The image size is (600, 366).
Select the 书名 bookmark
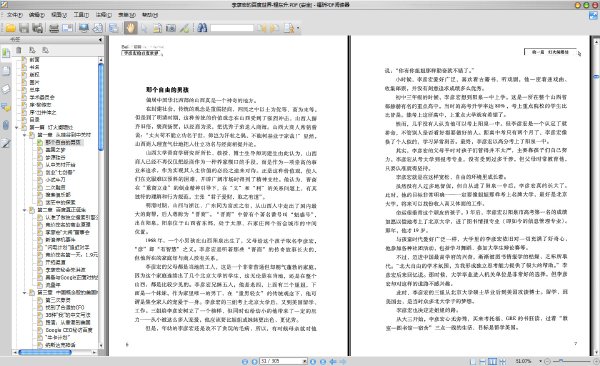coord(34,67)
